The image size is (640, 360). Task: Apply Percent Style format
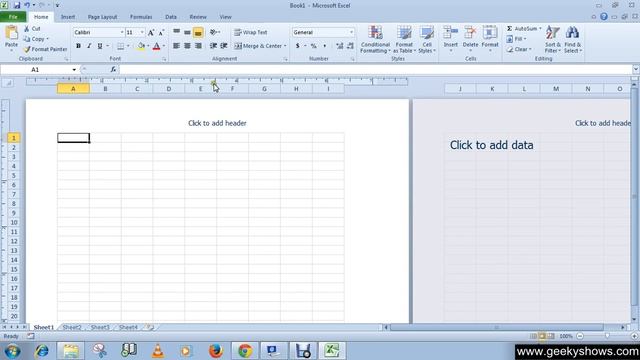tap(313, 46)
